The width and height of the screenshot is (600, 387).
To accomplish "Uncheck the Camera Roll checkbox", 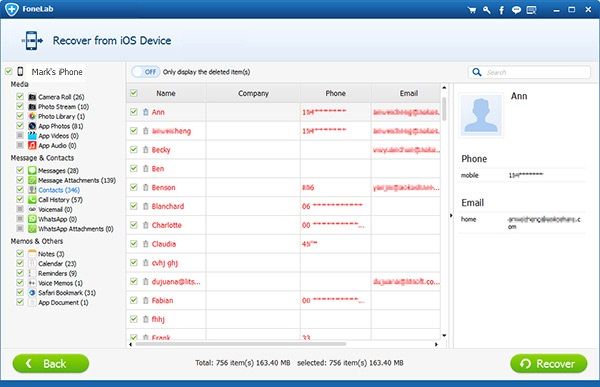I will tap(20, 96).
